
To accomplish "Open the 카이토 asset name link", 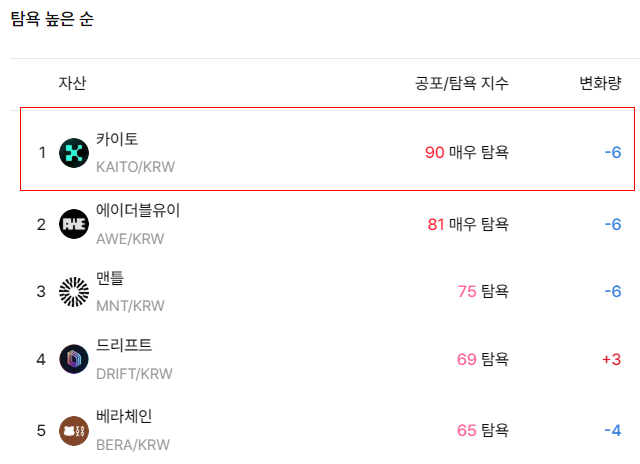I will 117,139.
